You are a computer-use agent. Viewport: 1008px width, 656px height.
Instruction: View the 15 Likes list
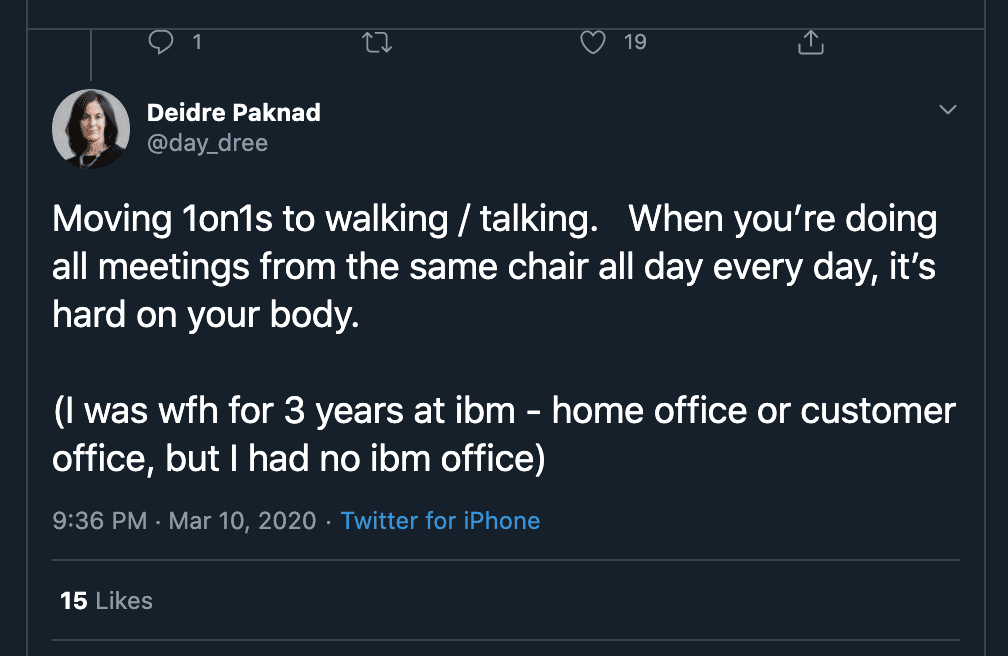click(x=106, y=601)
